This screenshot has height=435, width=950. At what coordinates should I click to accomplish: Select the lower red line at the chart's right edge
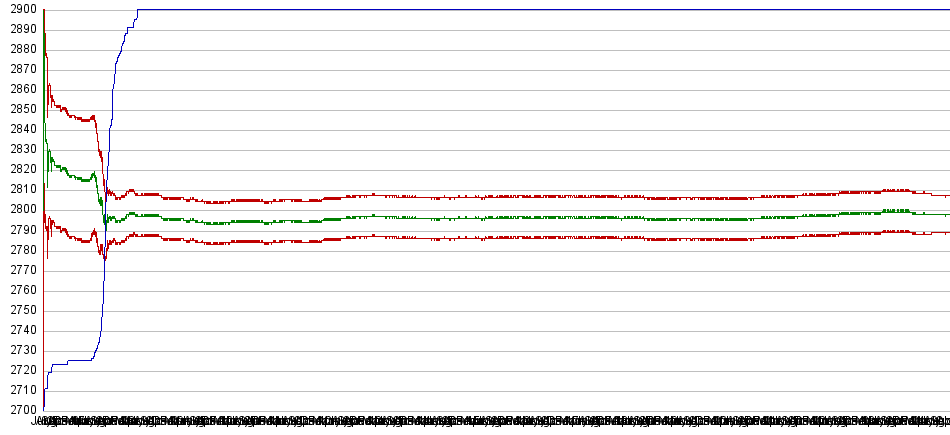944,232
